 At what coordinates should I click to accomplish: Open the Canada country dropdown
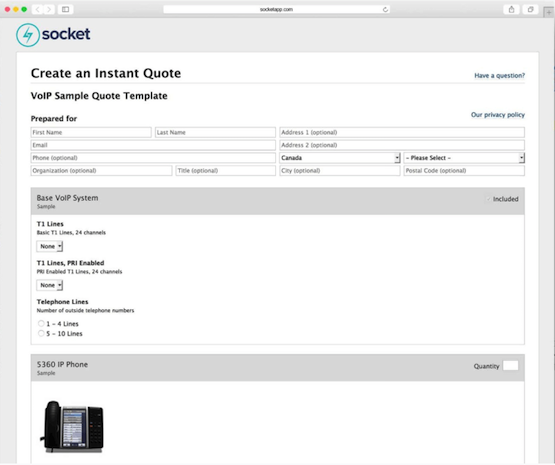pos(340,158)
